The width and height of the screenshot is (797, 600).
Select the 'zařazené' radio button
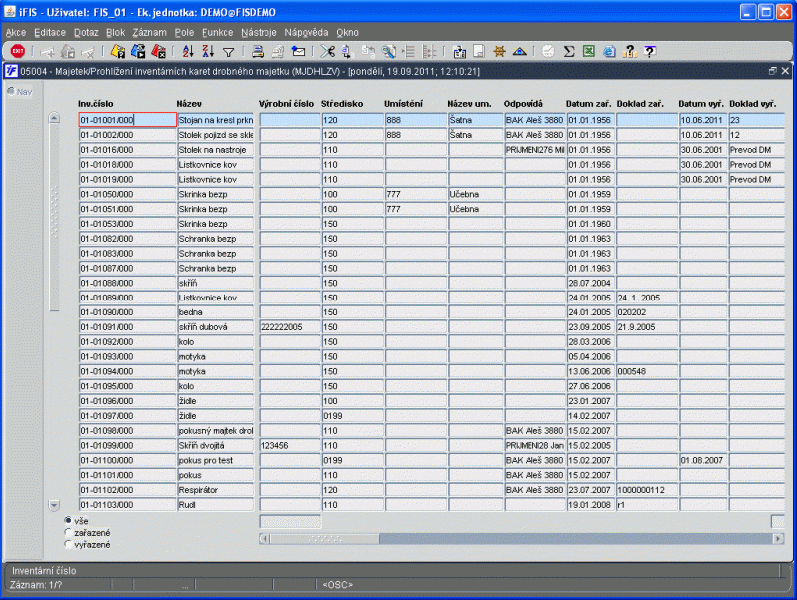68,533
